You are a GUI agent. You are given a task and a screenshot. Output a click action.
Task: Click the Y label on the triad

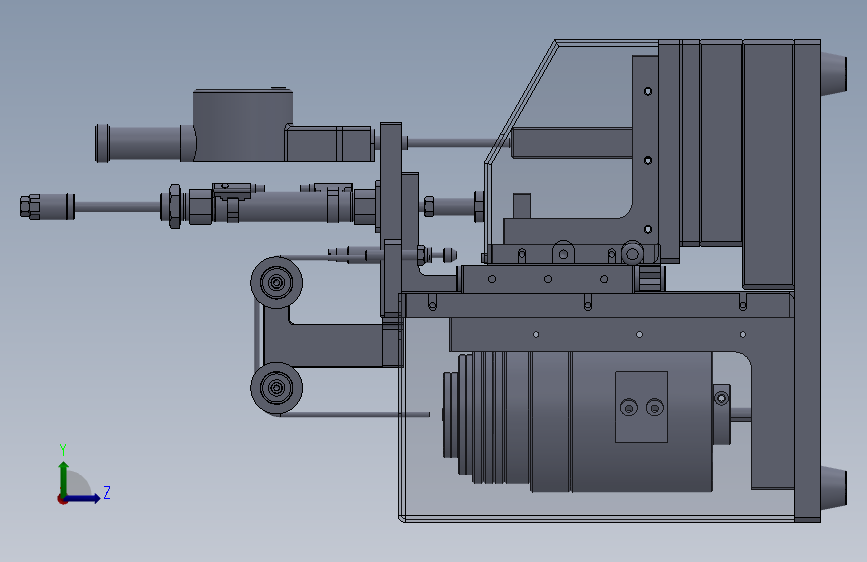[x=63, y=450]
